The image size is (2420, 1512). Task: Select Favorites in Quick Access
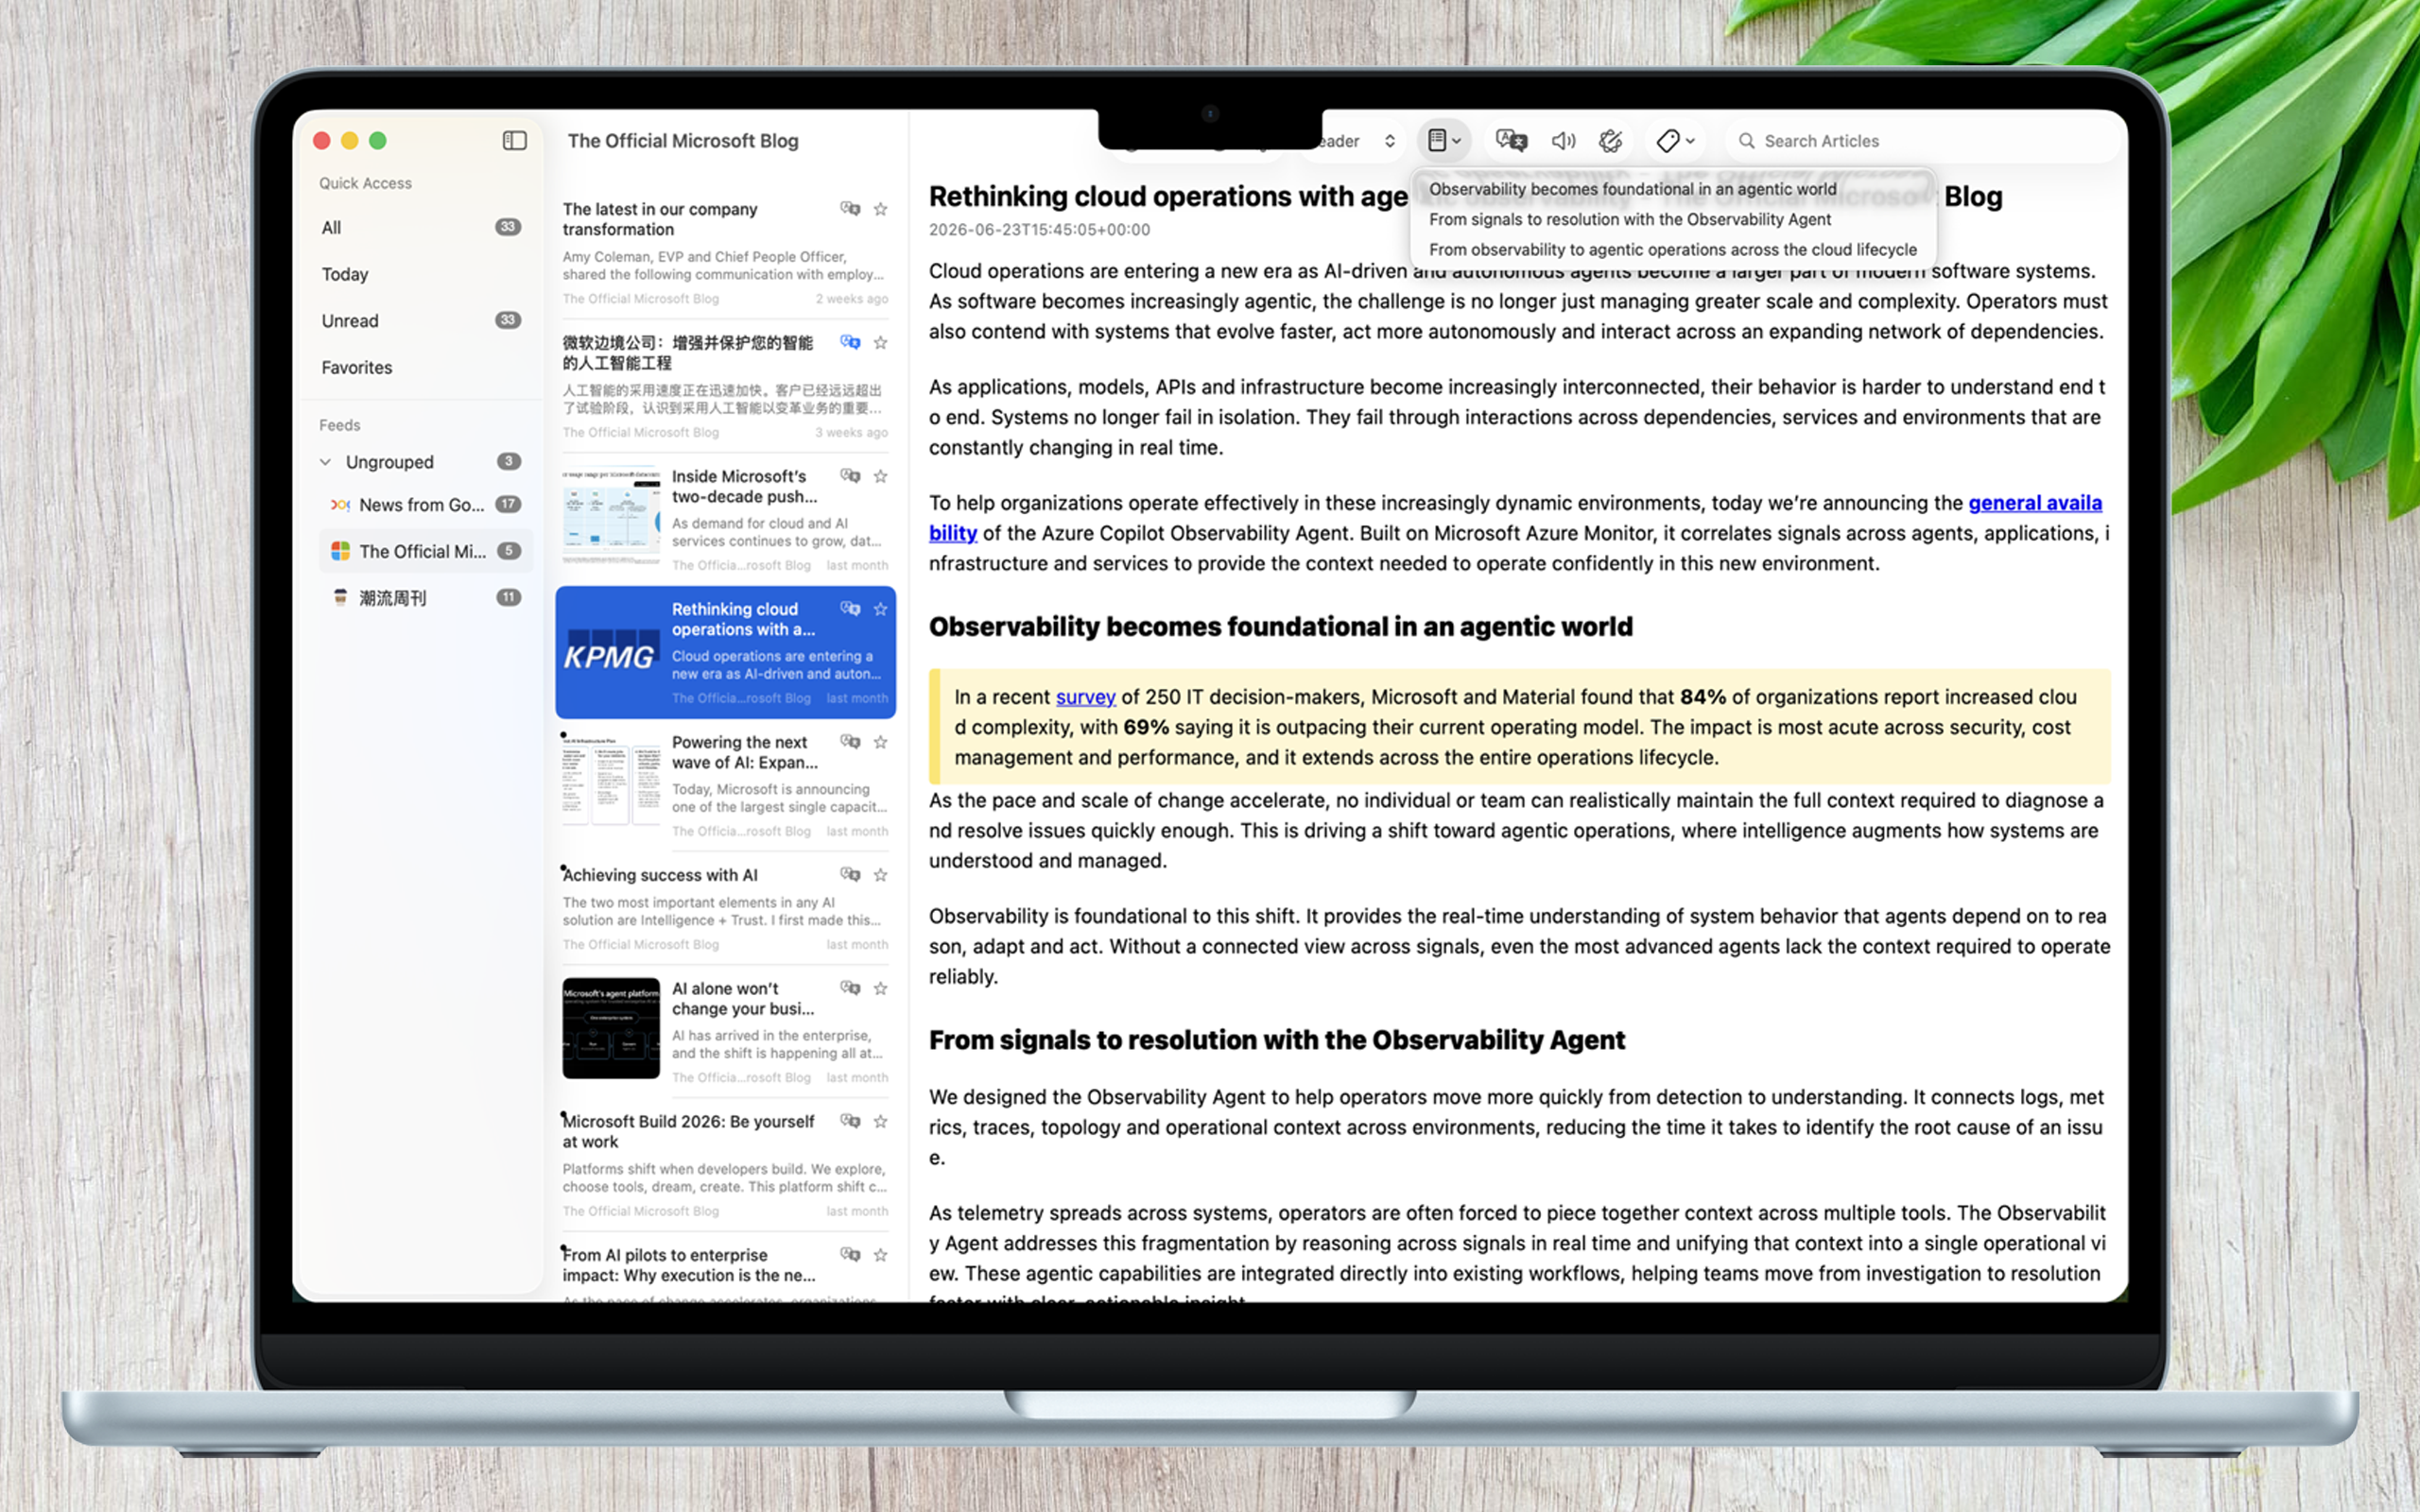pyautogui.click(x=422, y=367)
